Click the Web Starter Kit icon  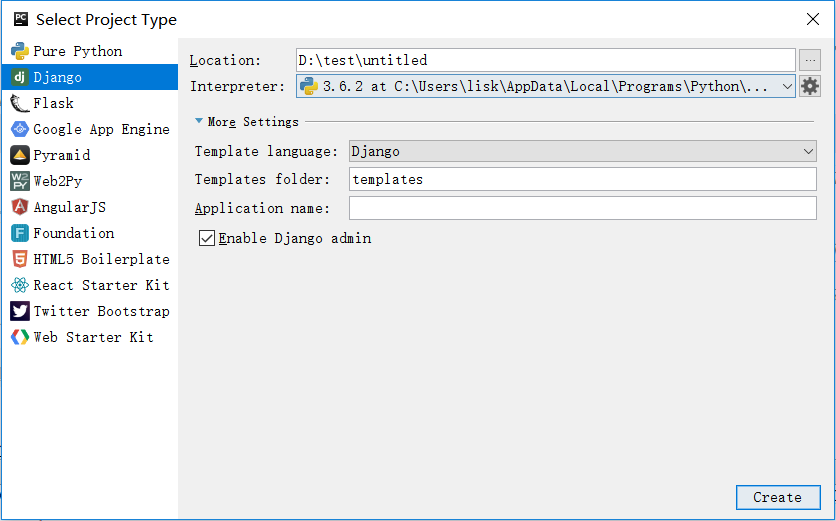point(20,337)
